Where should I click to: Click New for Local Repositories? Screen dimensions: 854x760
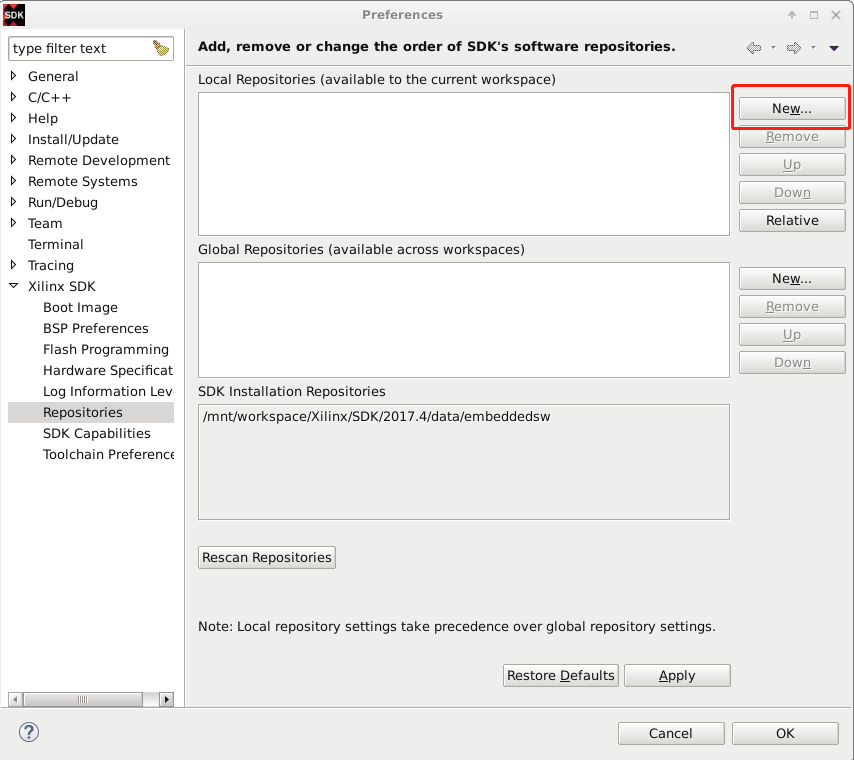point(791,107)
